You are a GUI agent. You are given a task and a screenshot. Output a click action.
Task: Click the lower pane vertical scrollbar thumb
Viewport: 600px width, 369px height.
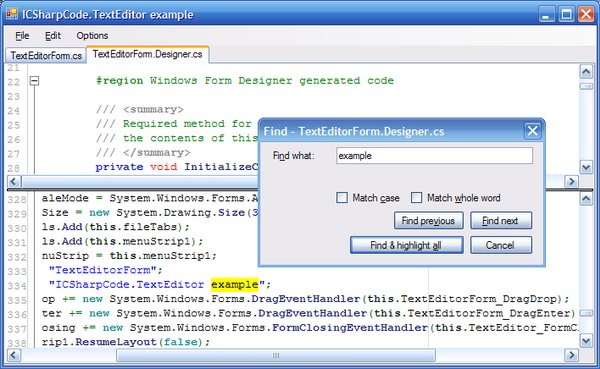586,313
